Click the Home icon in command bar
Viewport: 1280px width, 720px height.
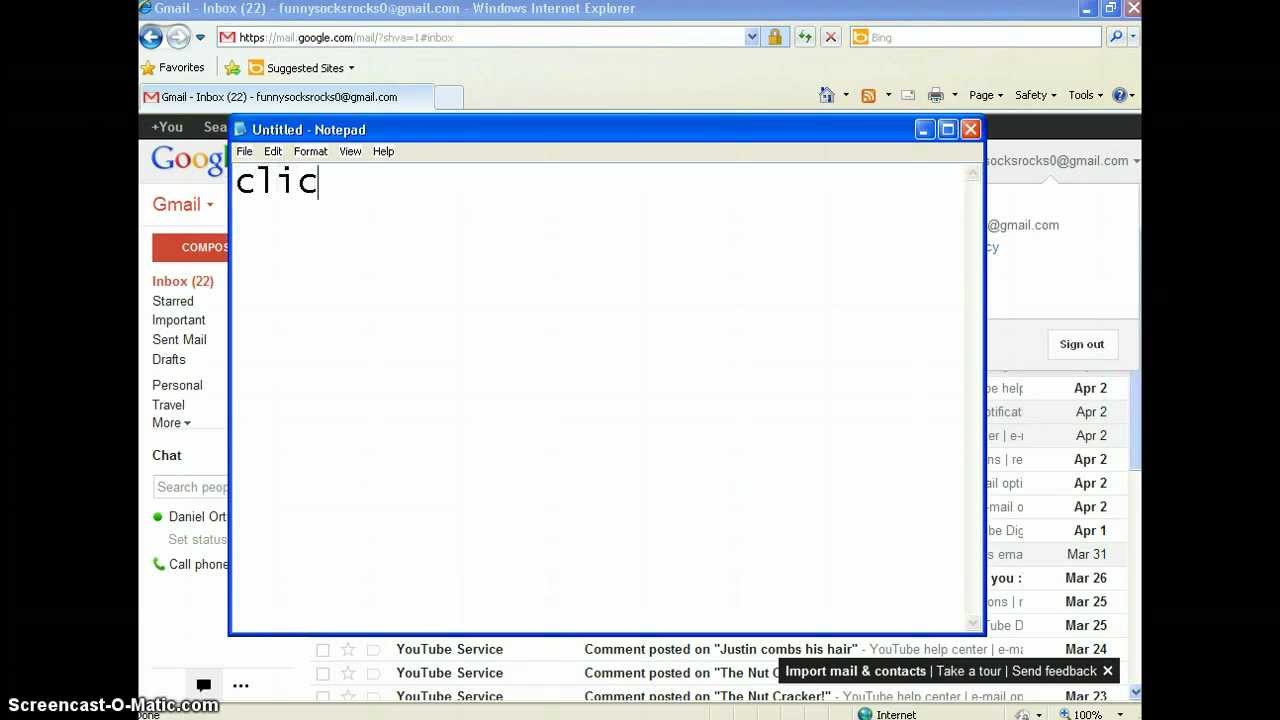(x=827, y=95)
